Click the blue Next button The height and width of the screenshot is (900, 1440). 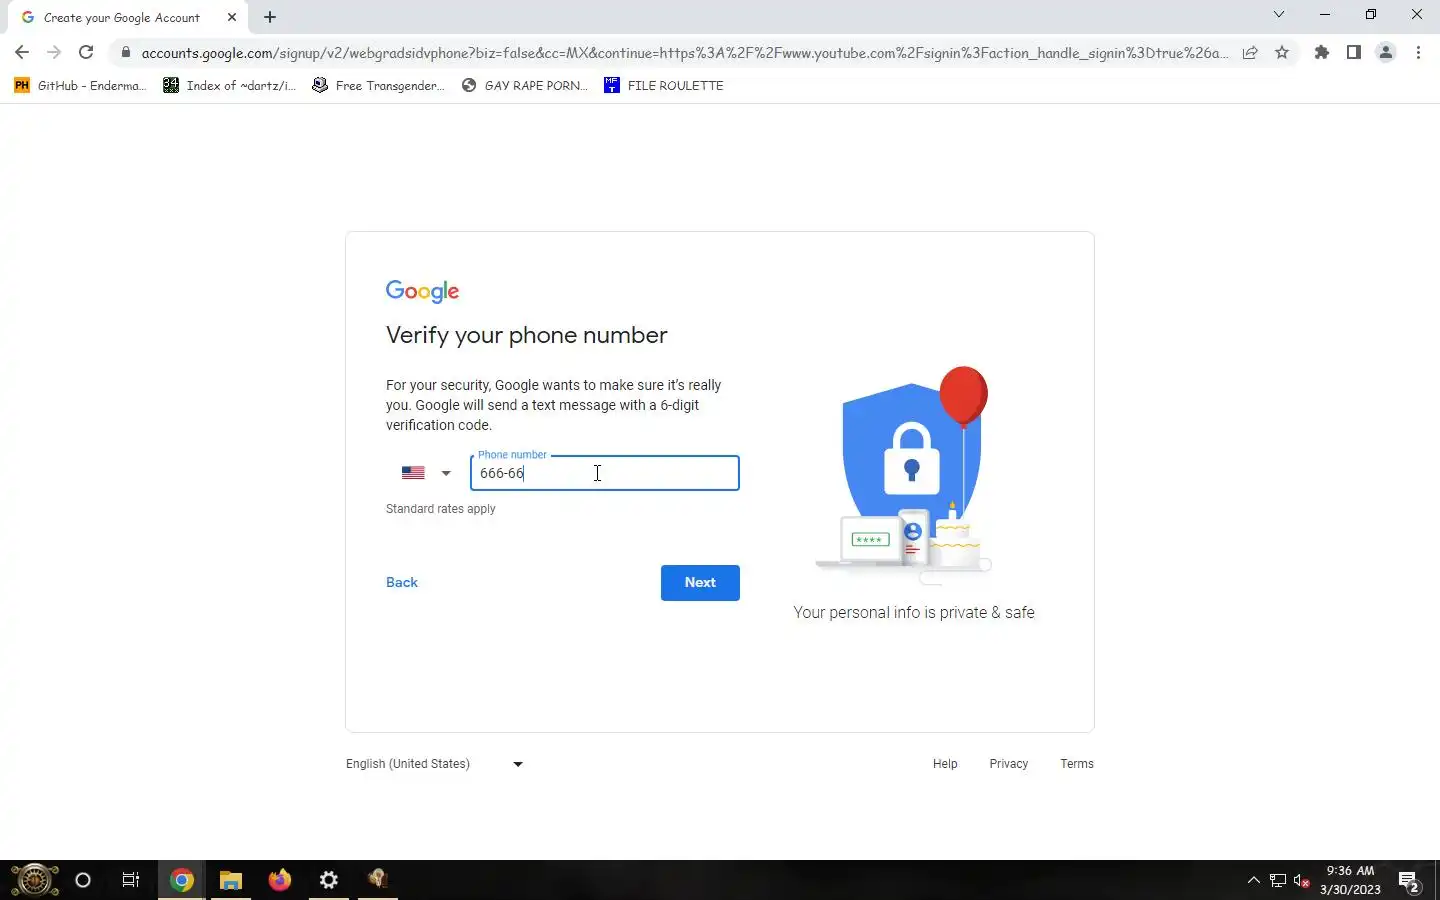point(700,583)
